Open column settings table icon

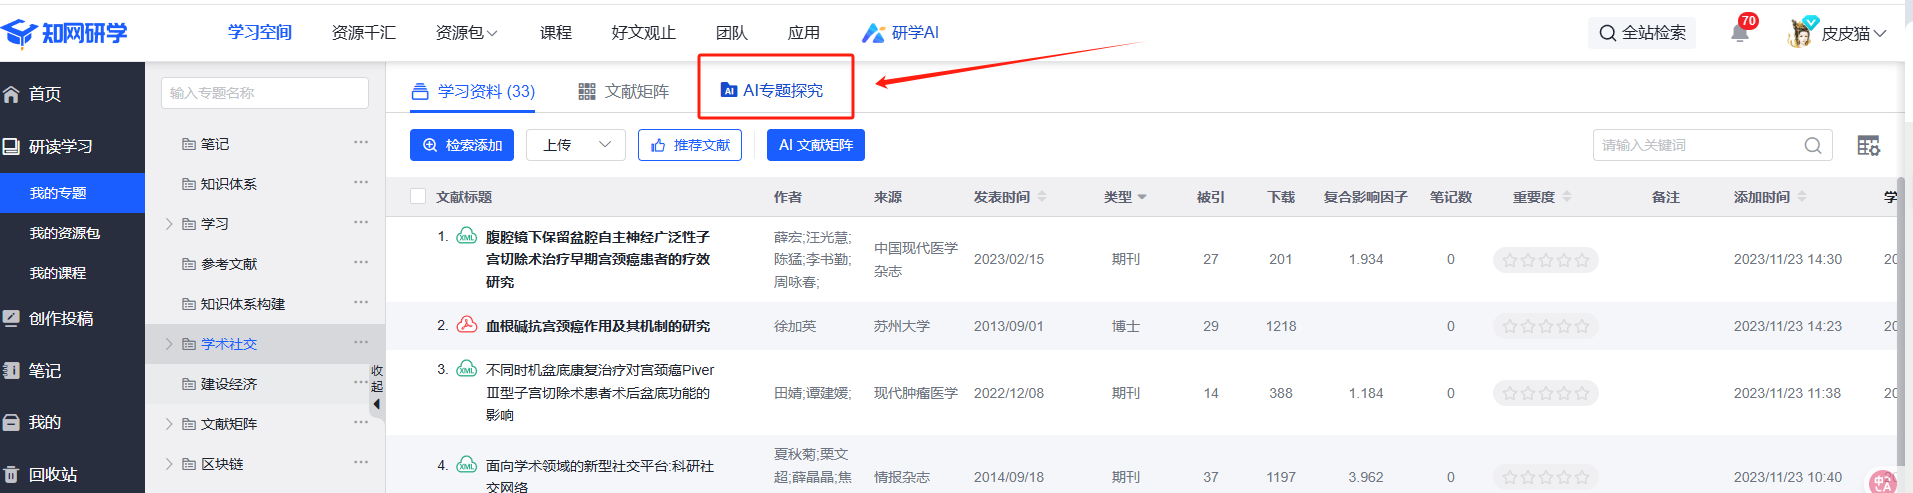tap(1868, 146)
